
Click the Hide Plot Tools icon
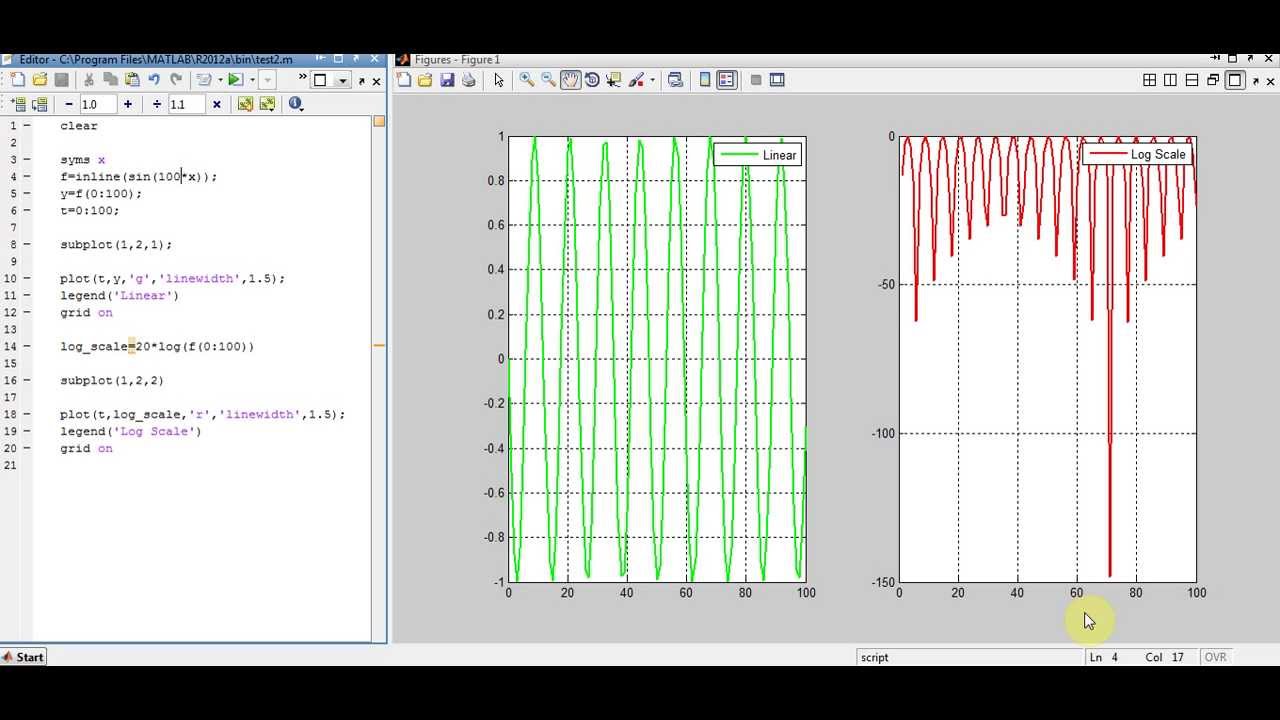click(x=756, y=80)
